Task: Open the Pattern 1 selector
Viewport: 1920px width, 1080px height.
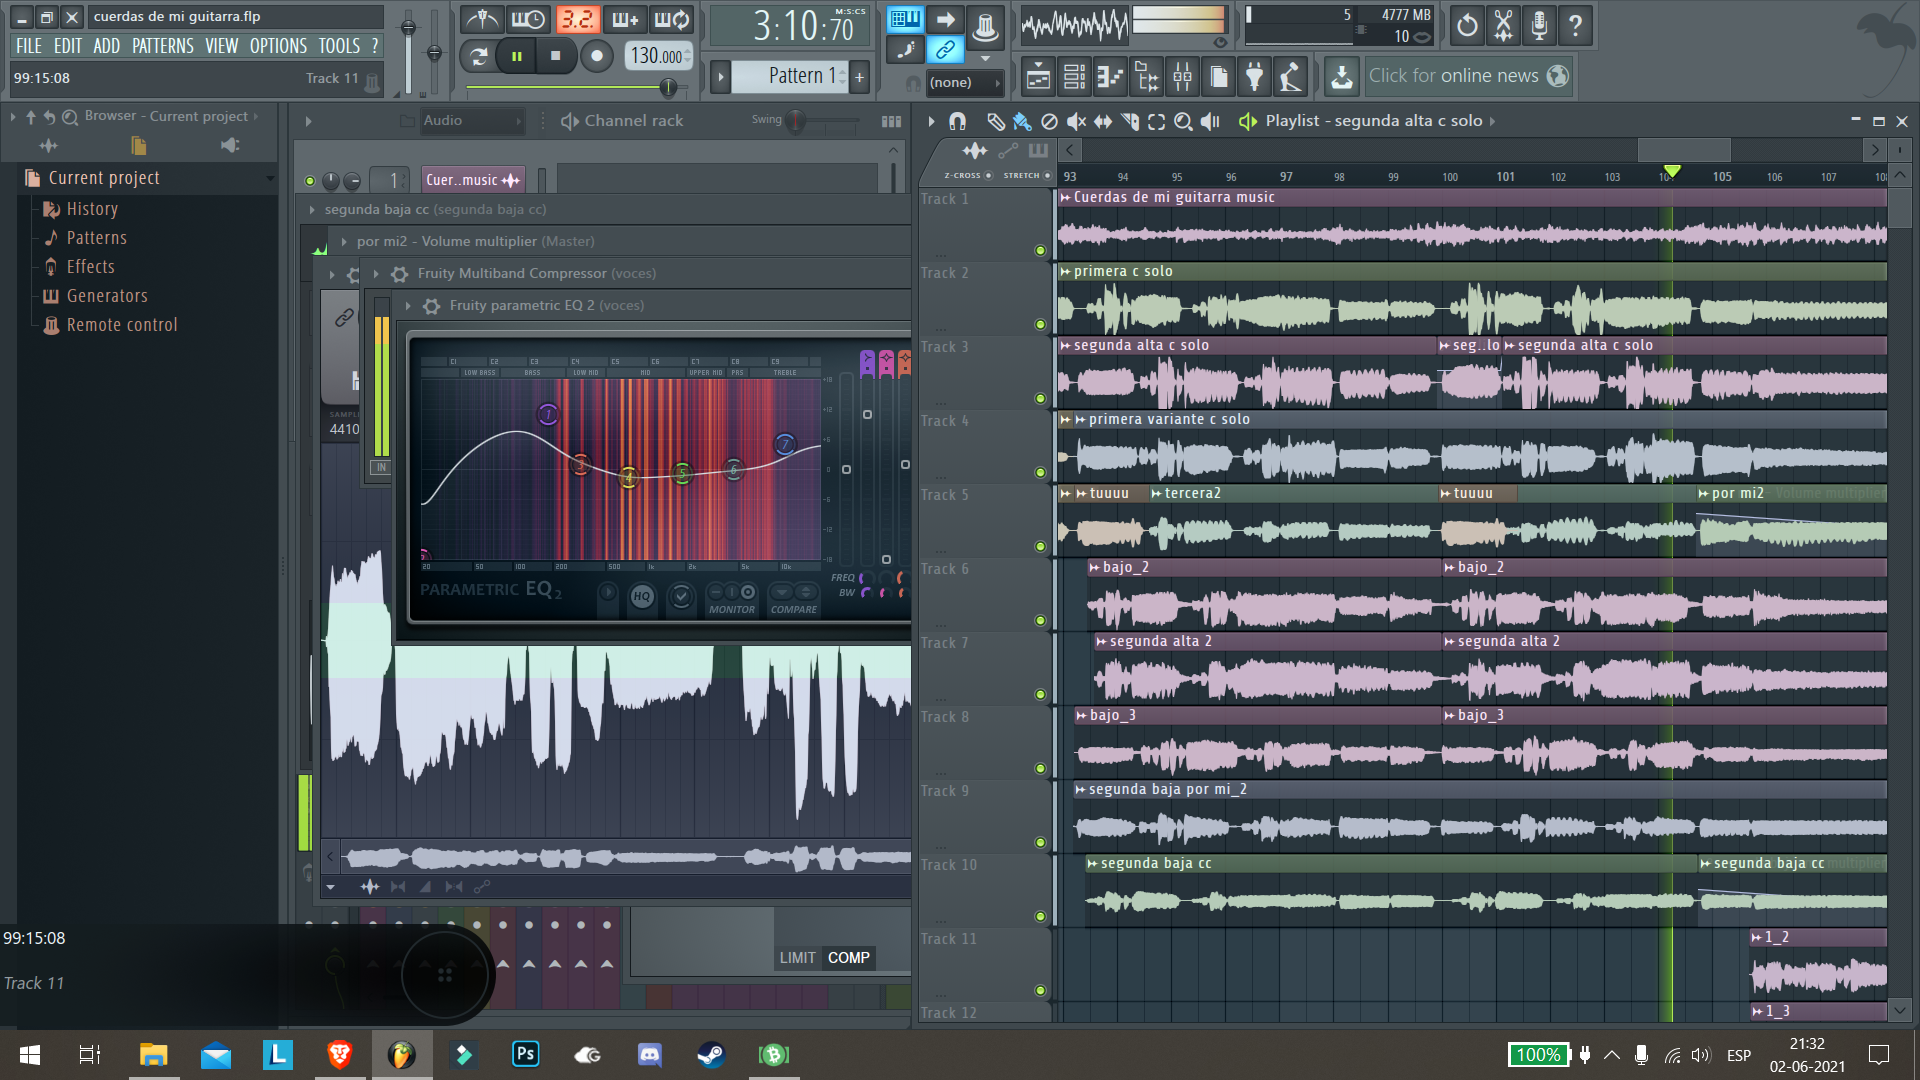Action: pyautogui.click(x=791, y=76)
